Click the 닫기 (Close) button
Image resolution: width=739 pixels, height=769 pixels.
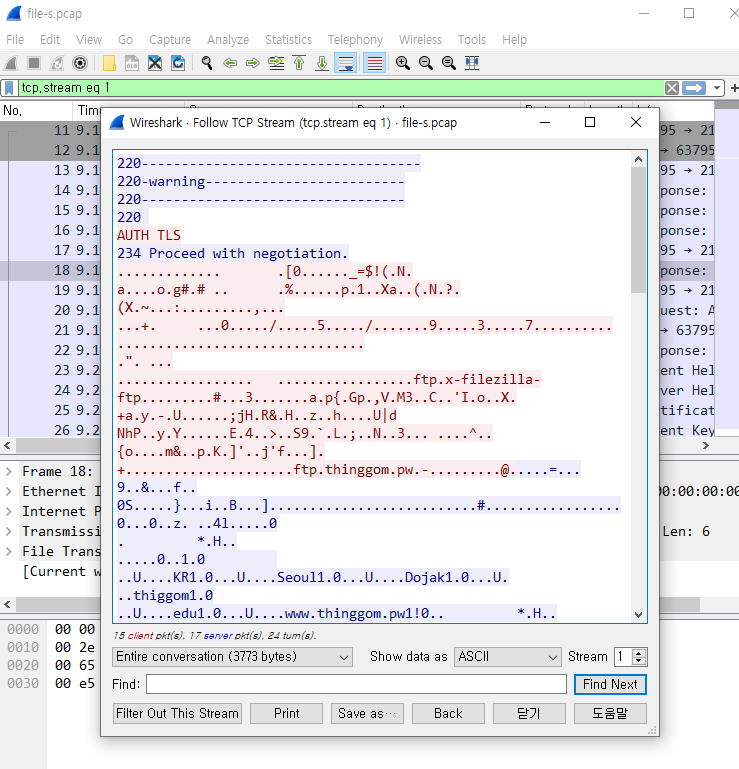pyautogui.click(x=529, y=713)
